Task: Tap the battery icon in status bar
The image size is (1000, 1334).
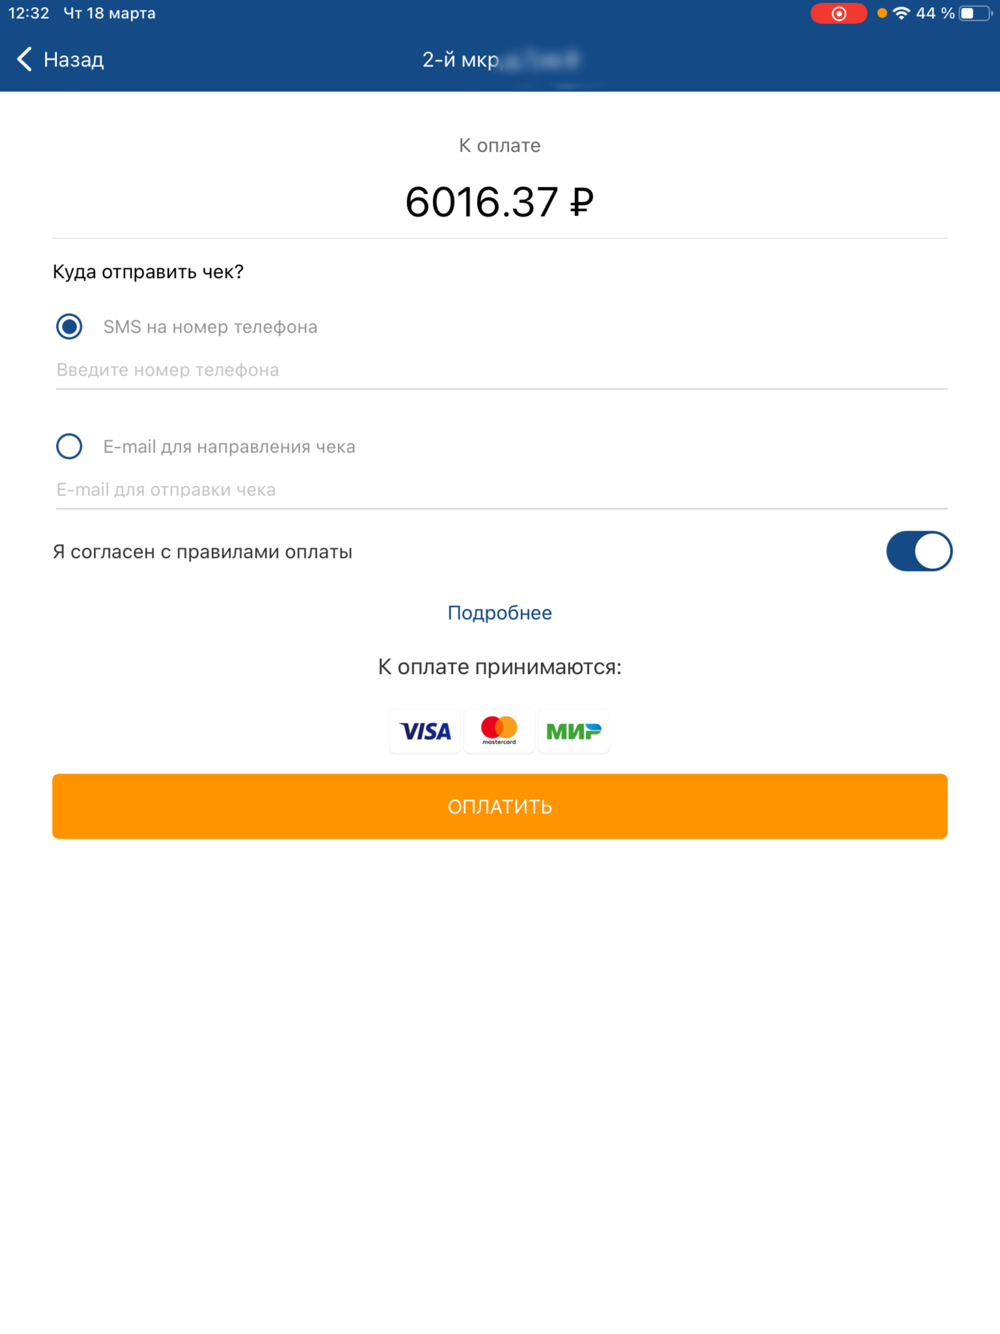Action: coord(975,13)
